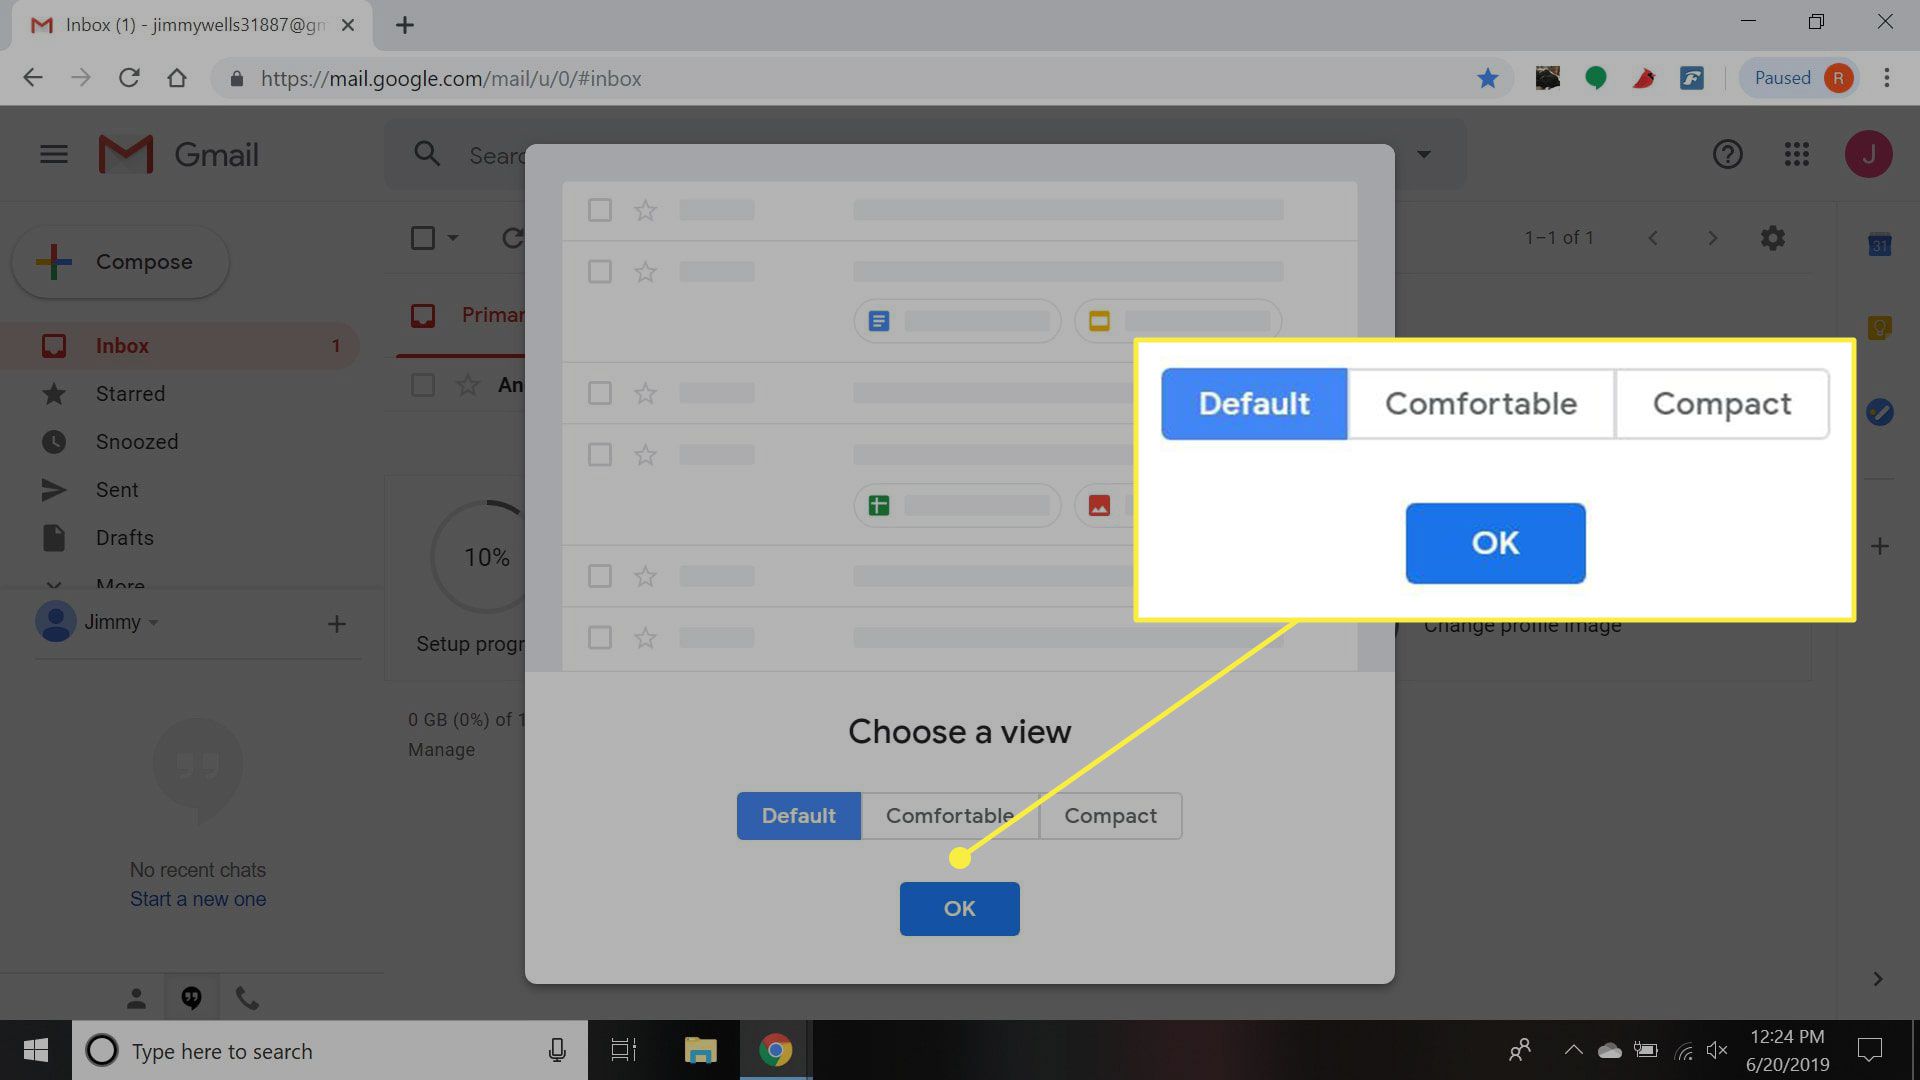Click OK in the Choose a view dialog
Screen dimensions: 1920x1080
pos(960,909)
